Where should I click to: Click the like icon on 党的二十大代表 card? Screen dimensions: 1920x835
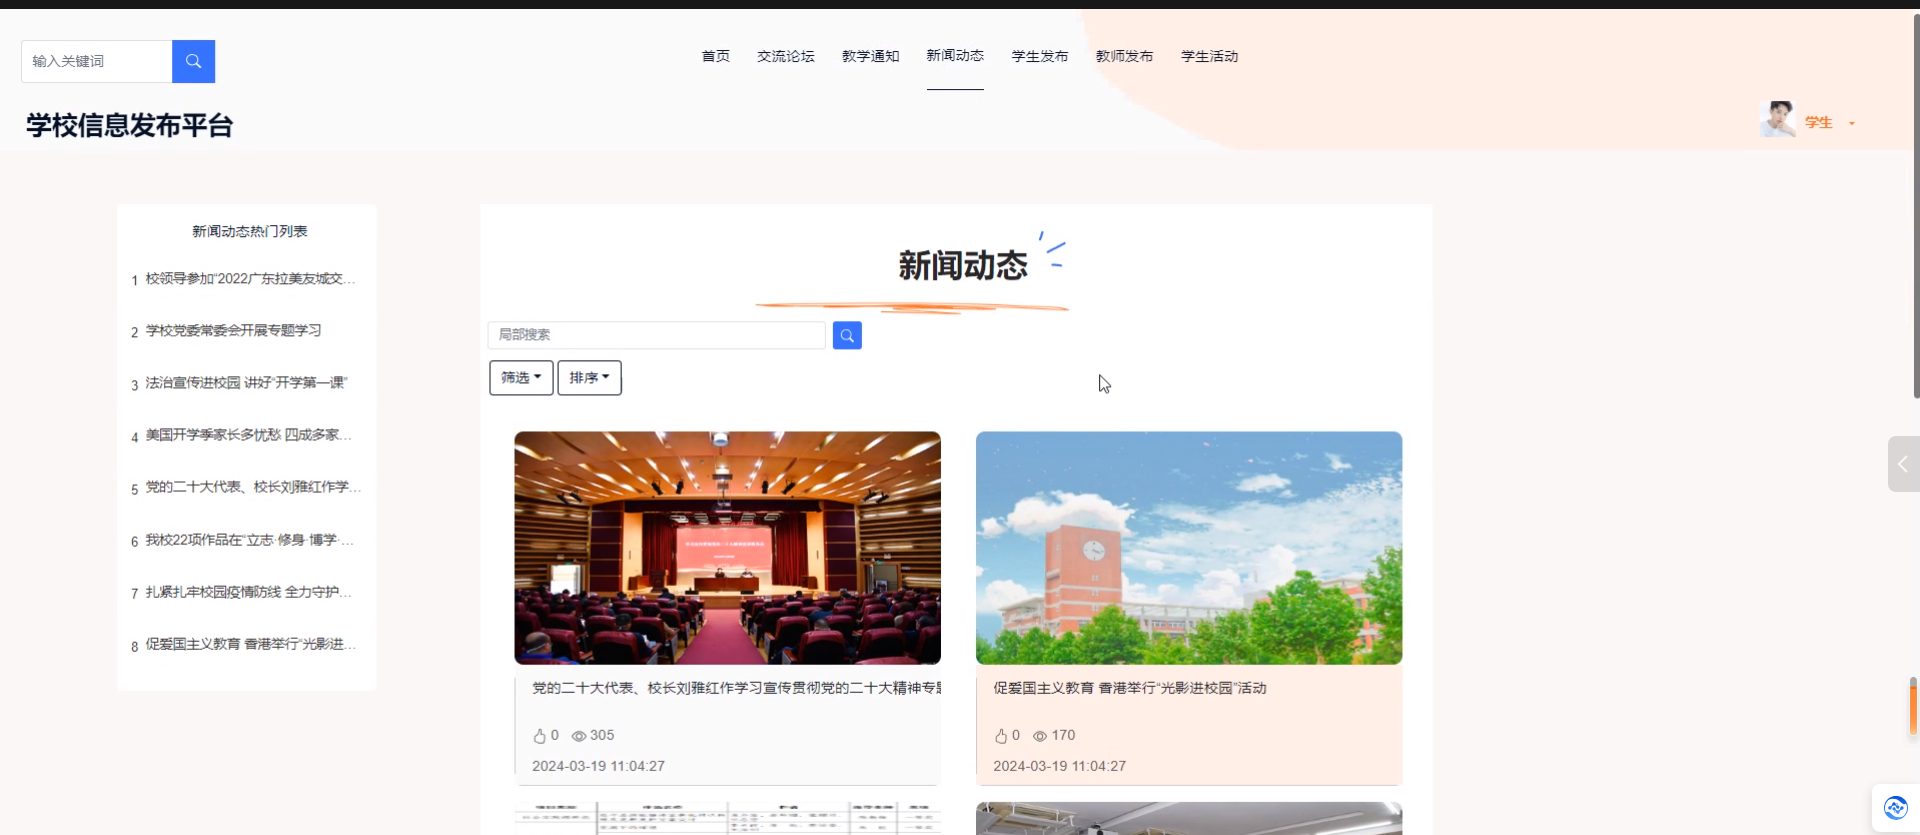pyautogui.click(x=540, y=736)
